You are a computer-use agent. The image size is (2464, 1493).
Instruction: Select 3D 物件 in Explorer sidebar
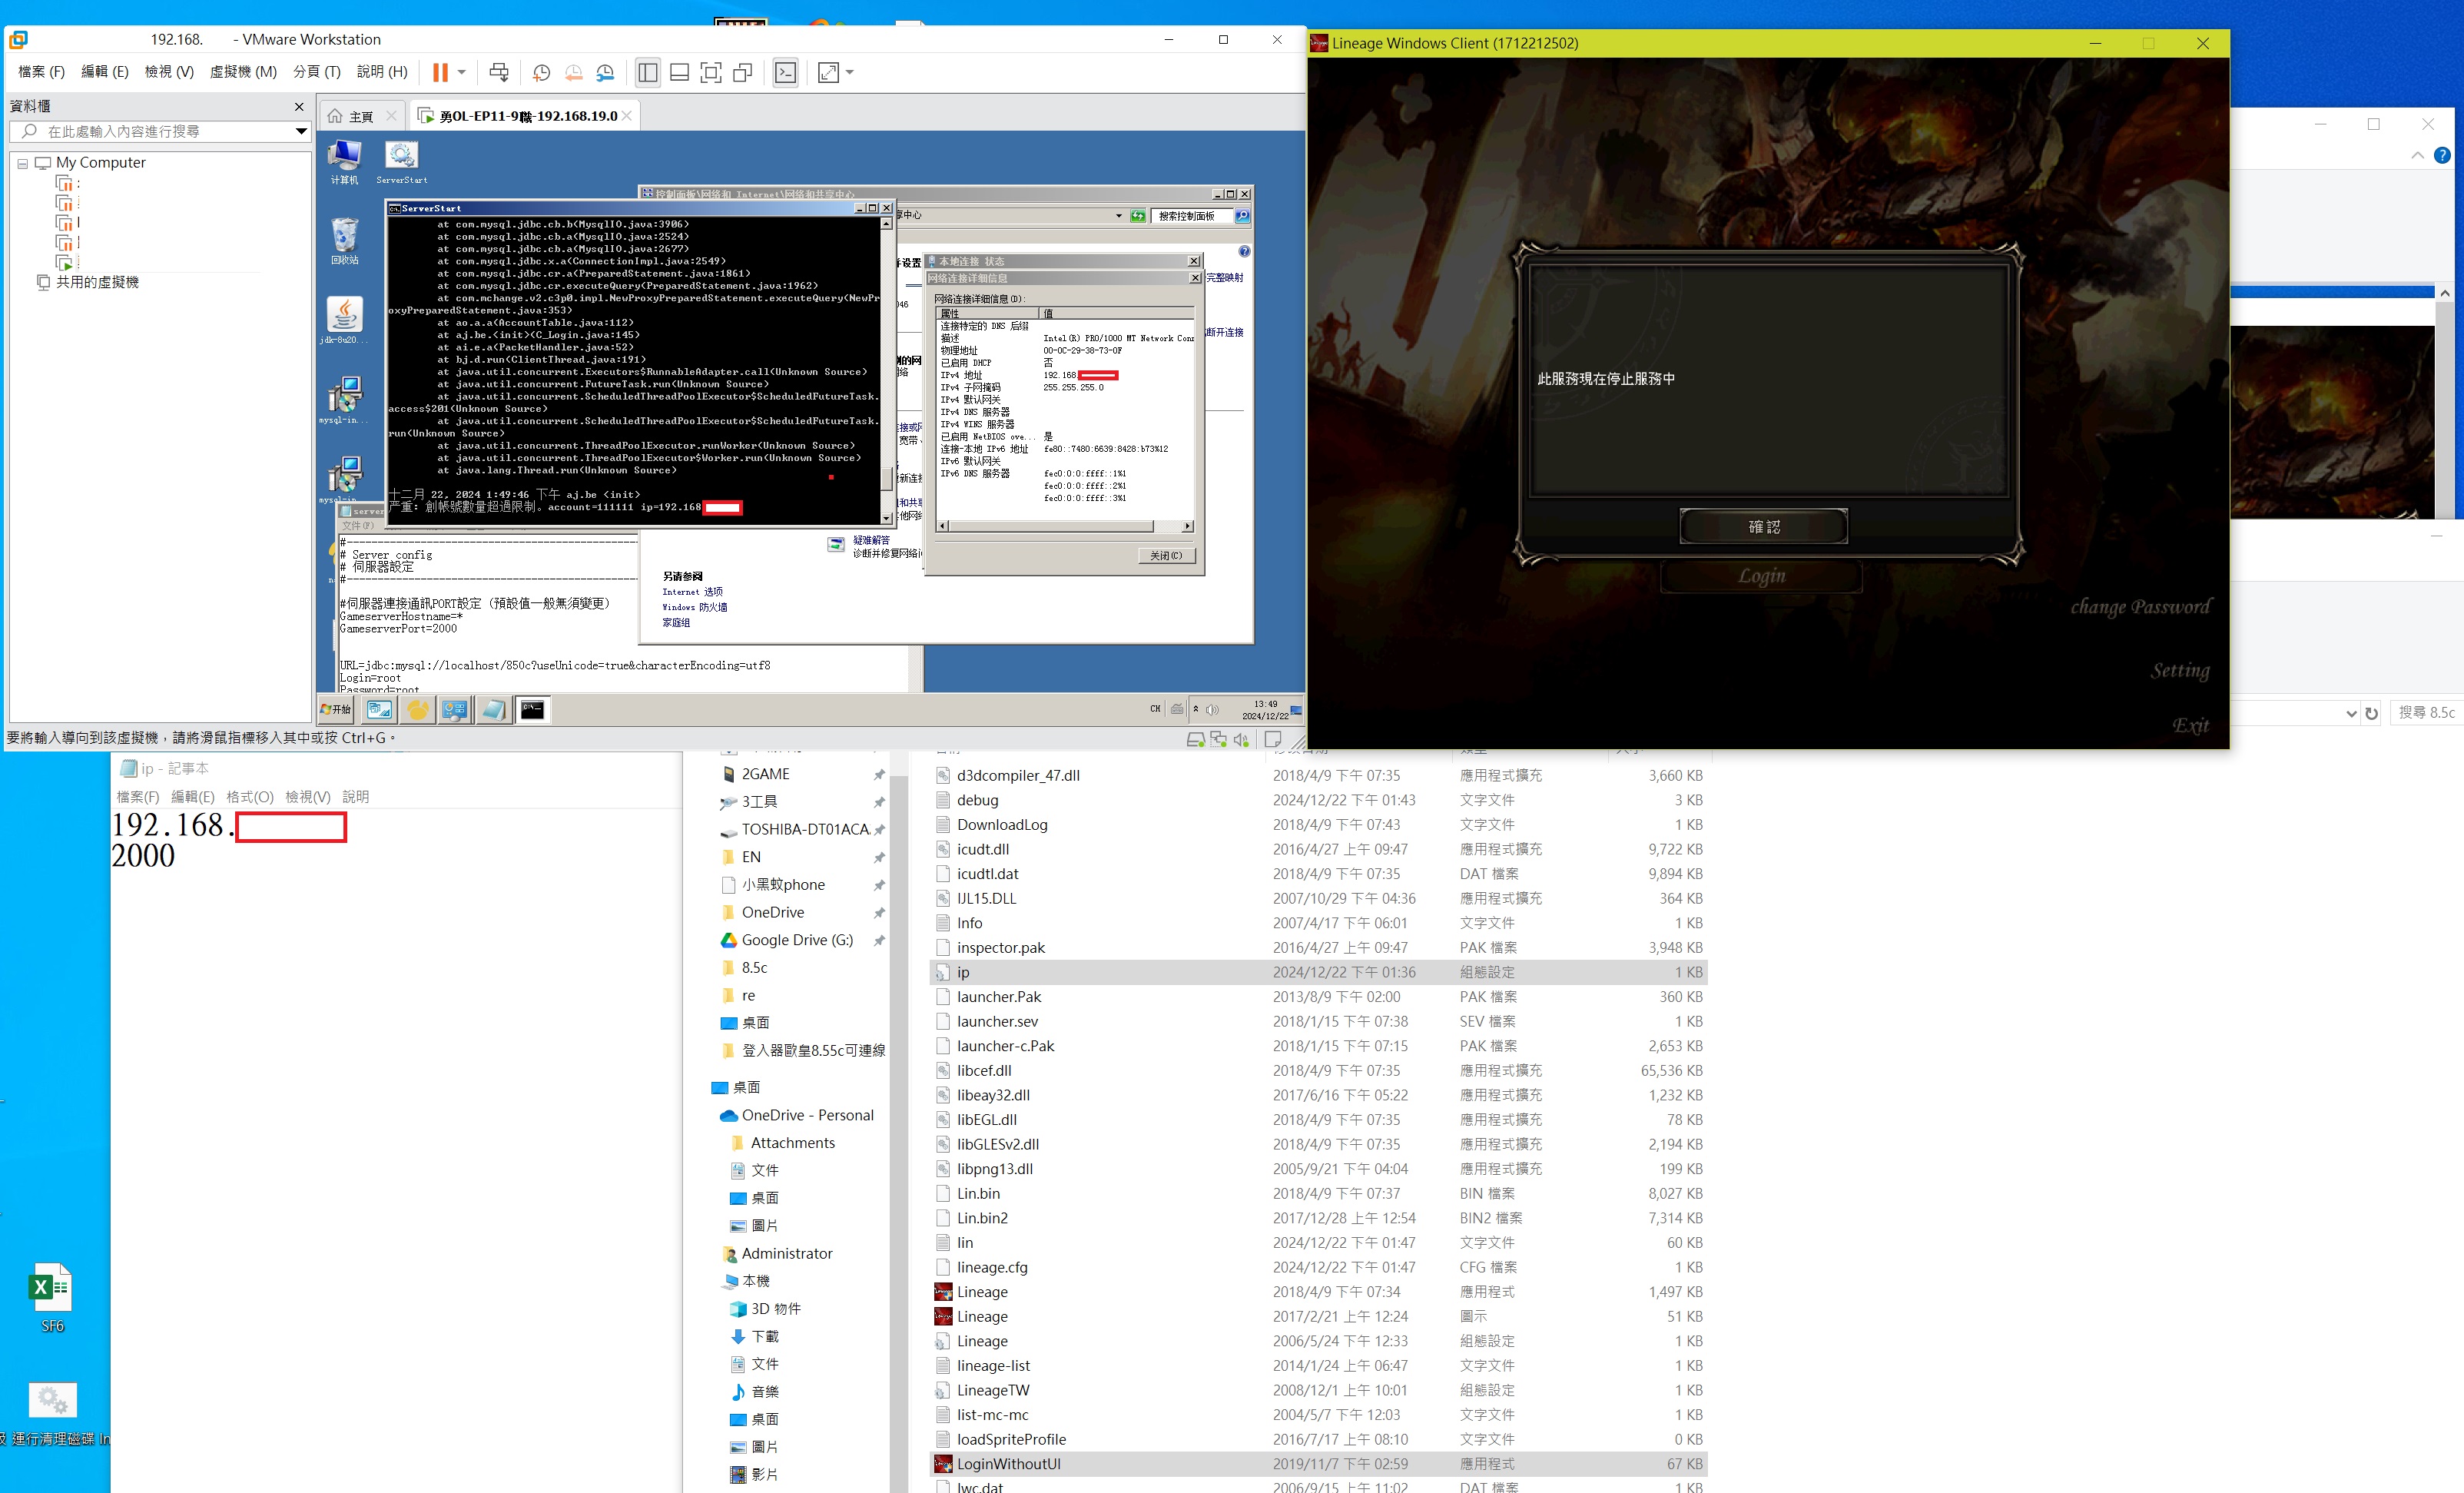(x=775, y=1309)
